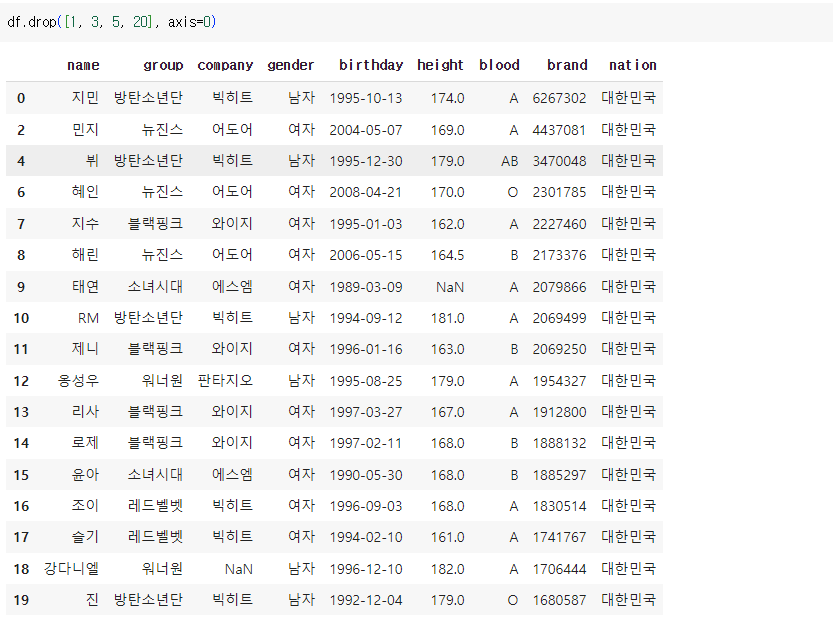Screen dimensions: 833x624
Task: Click the 'blood' column header
Action: coord(499,65)
